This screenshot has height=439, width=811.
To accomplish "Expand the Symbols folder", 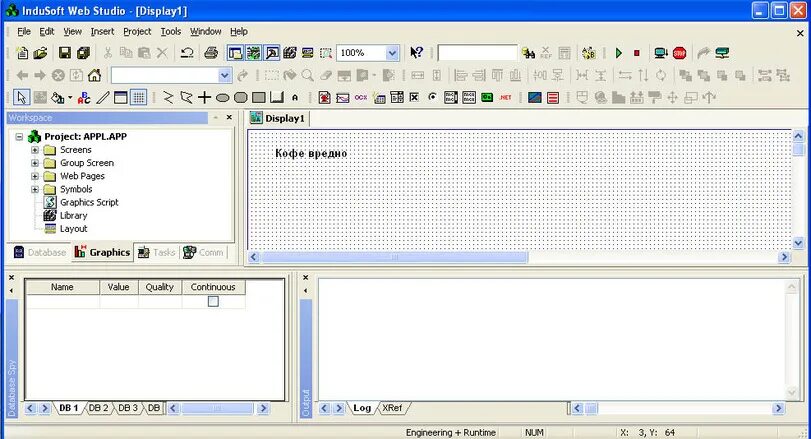I will (x=35, y=189).
